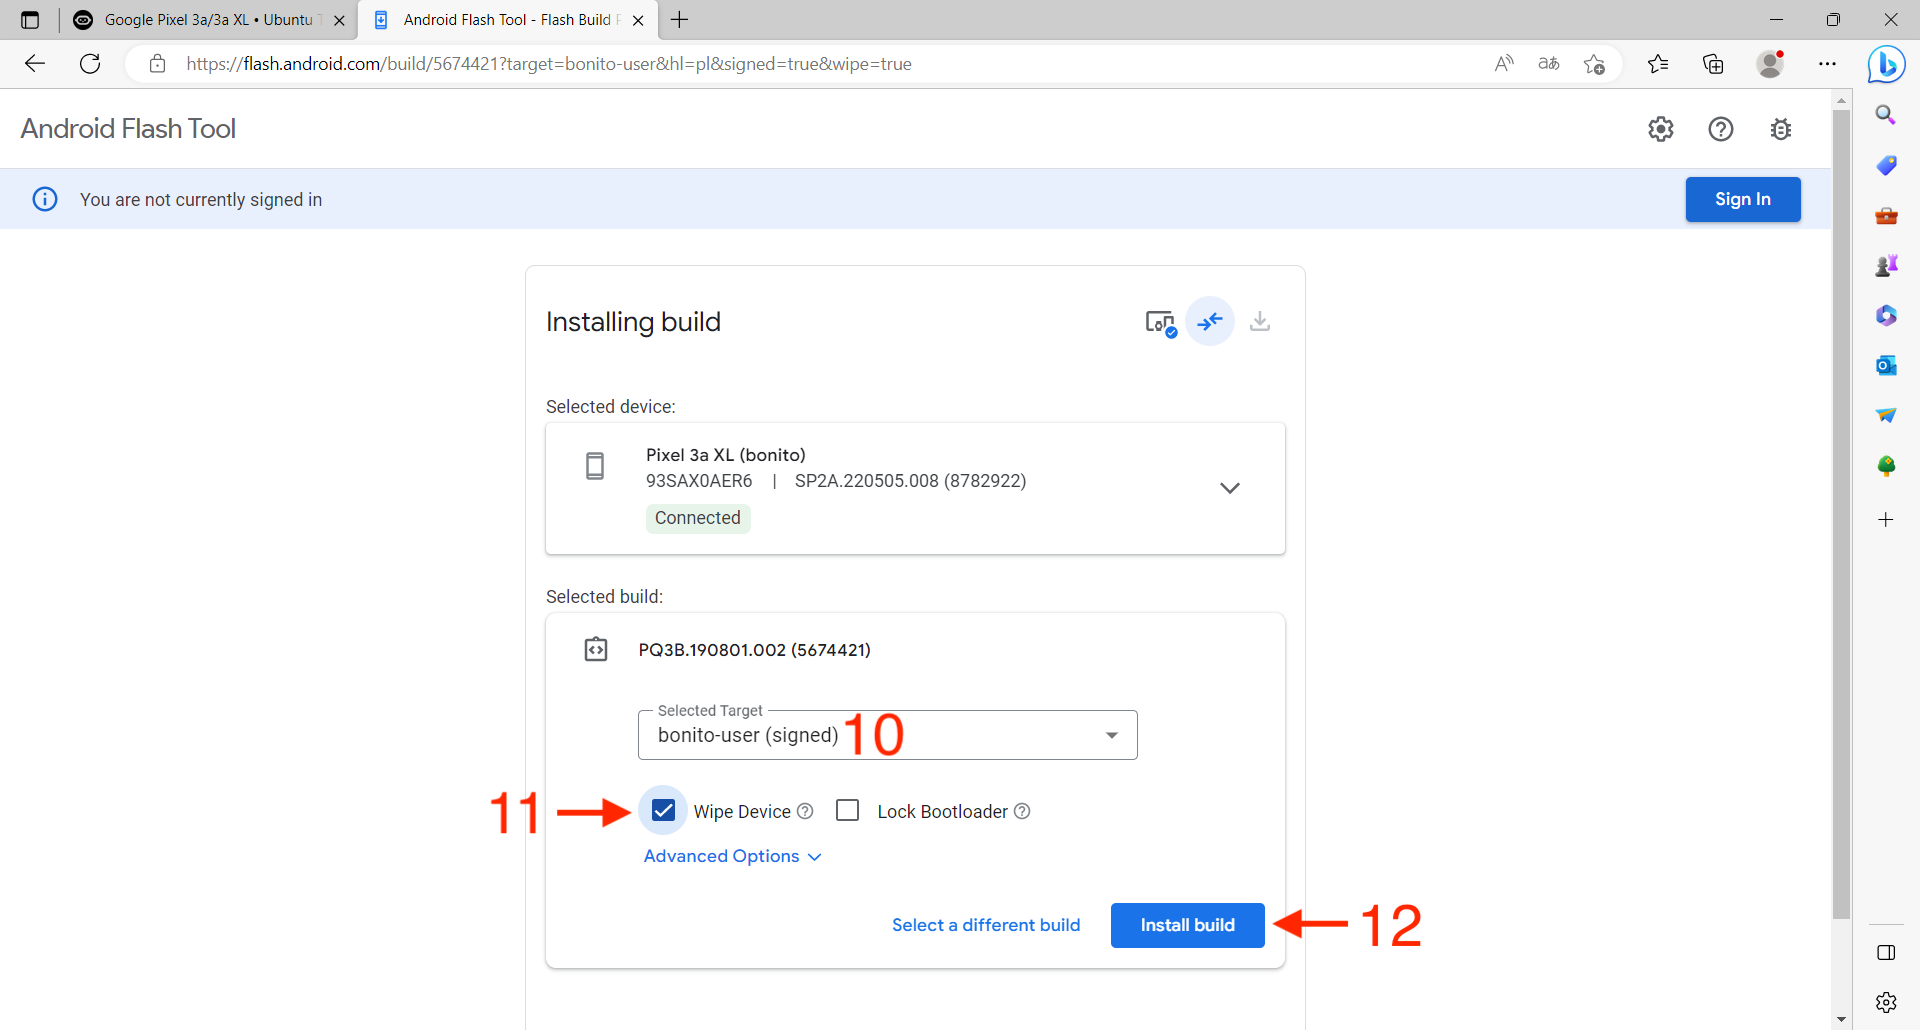1920x1030 pixels.
Task: Click the Lock Bootloader help icon
Action: [1022, 811]
